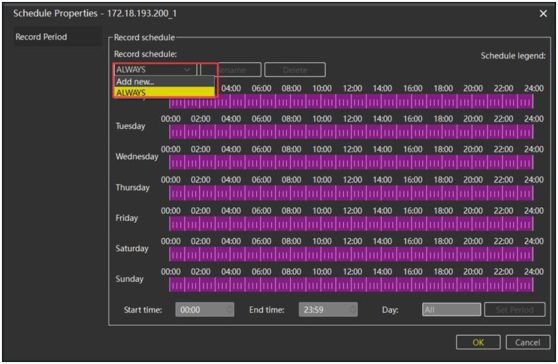Click Friday's purple schedule bar
The height and width of the screenshot is (364, 558).
[351, 224]
